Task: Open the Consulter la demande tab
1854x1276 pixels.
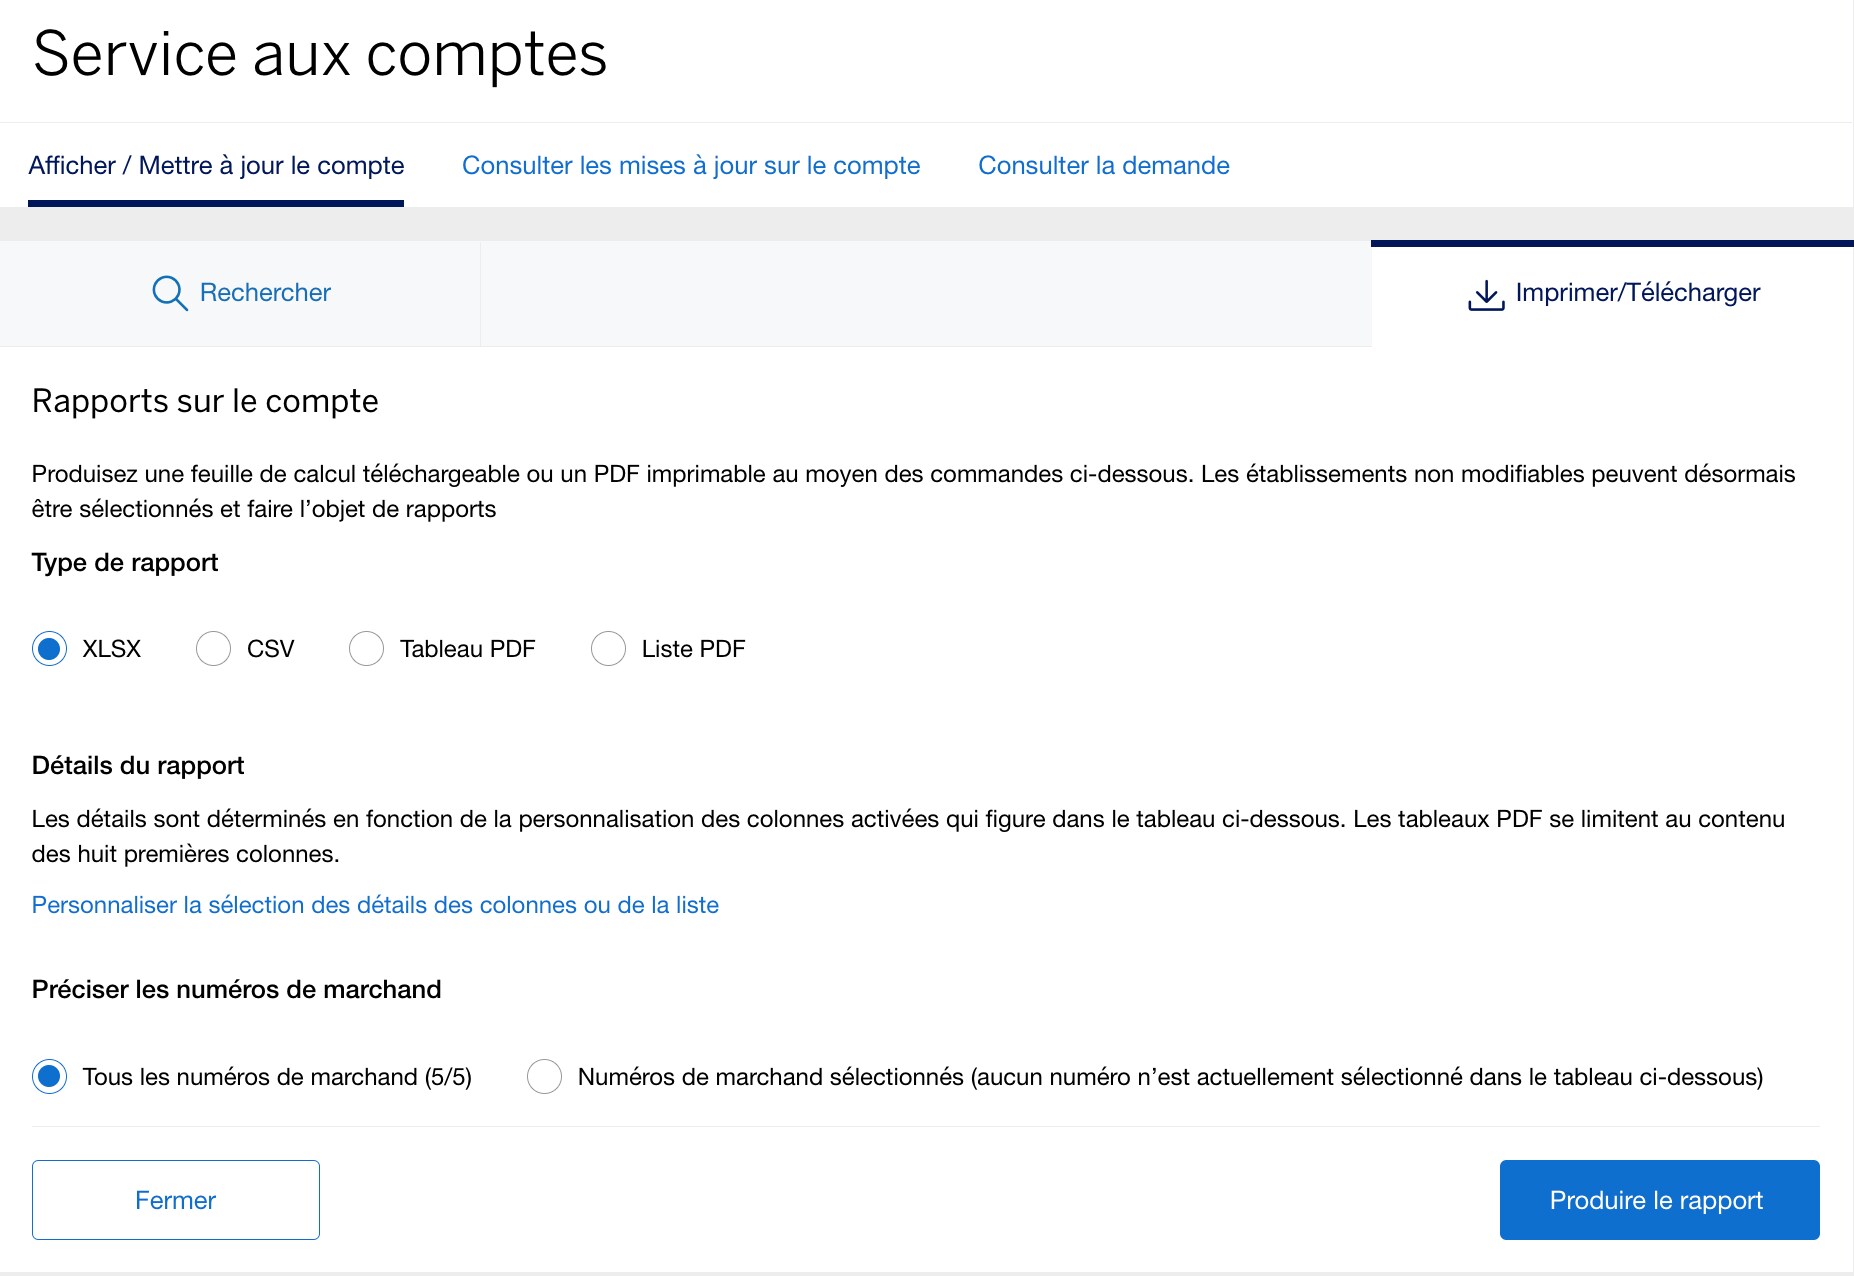Action: (x=1104, y=165)
